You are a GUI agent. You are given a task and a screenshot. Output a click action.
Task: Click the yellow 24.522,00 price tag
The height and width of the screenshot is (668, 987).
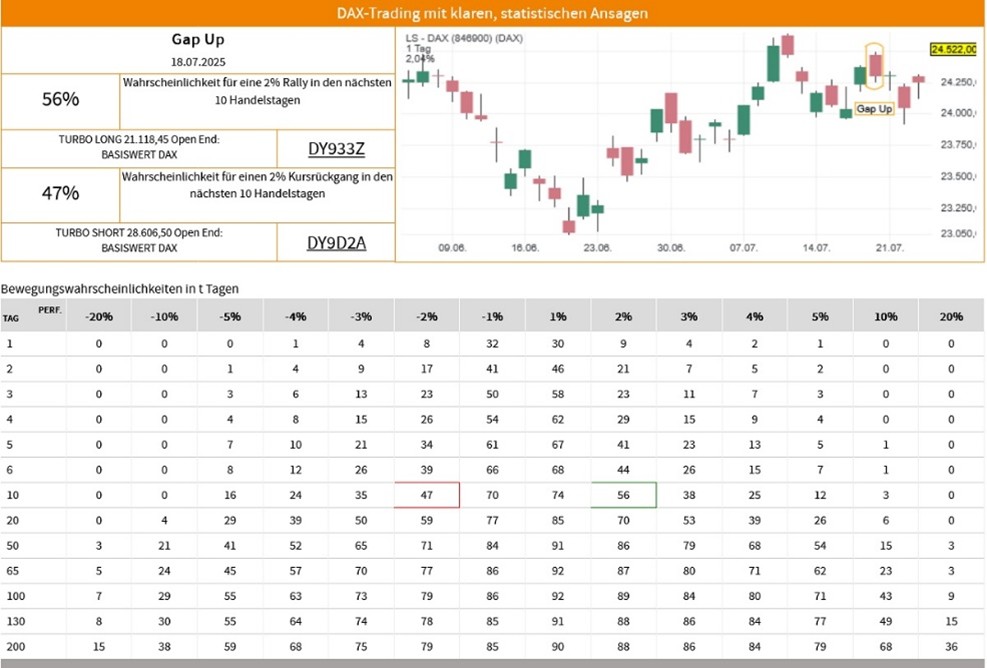click(954, 49)
